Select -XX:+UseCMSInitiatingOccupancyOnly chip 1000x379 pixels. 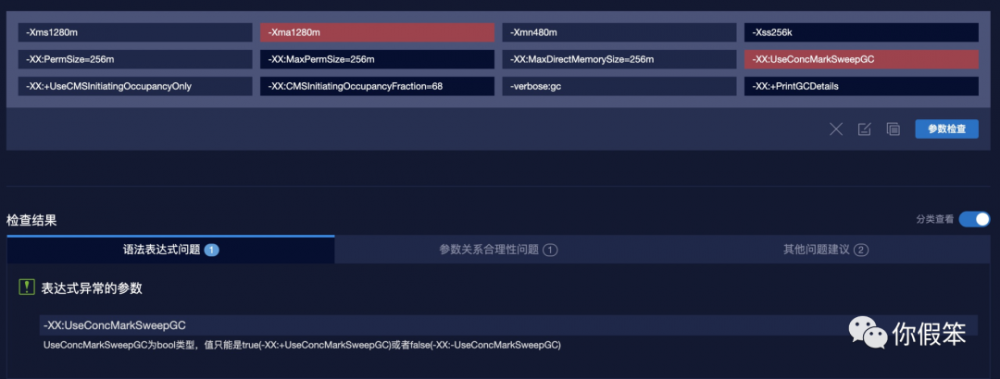click(136, 86)
